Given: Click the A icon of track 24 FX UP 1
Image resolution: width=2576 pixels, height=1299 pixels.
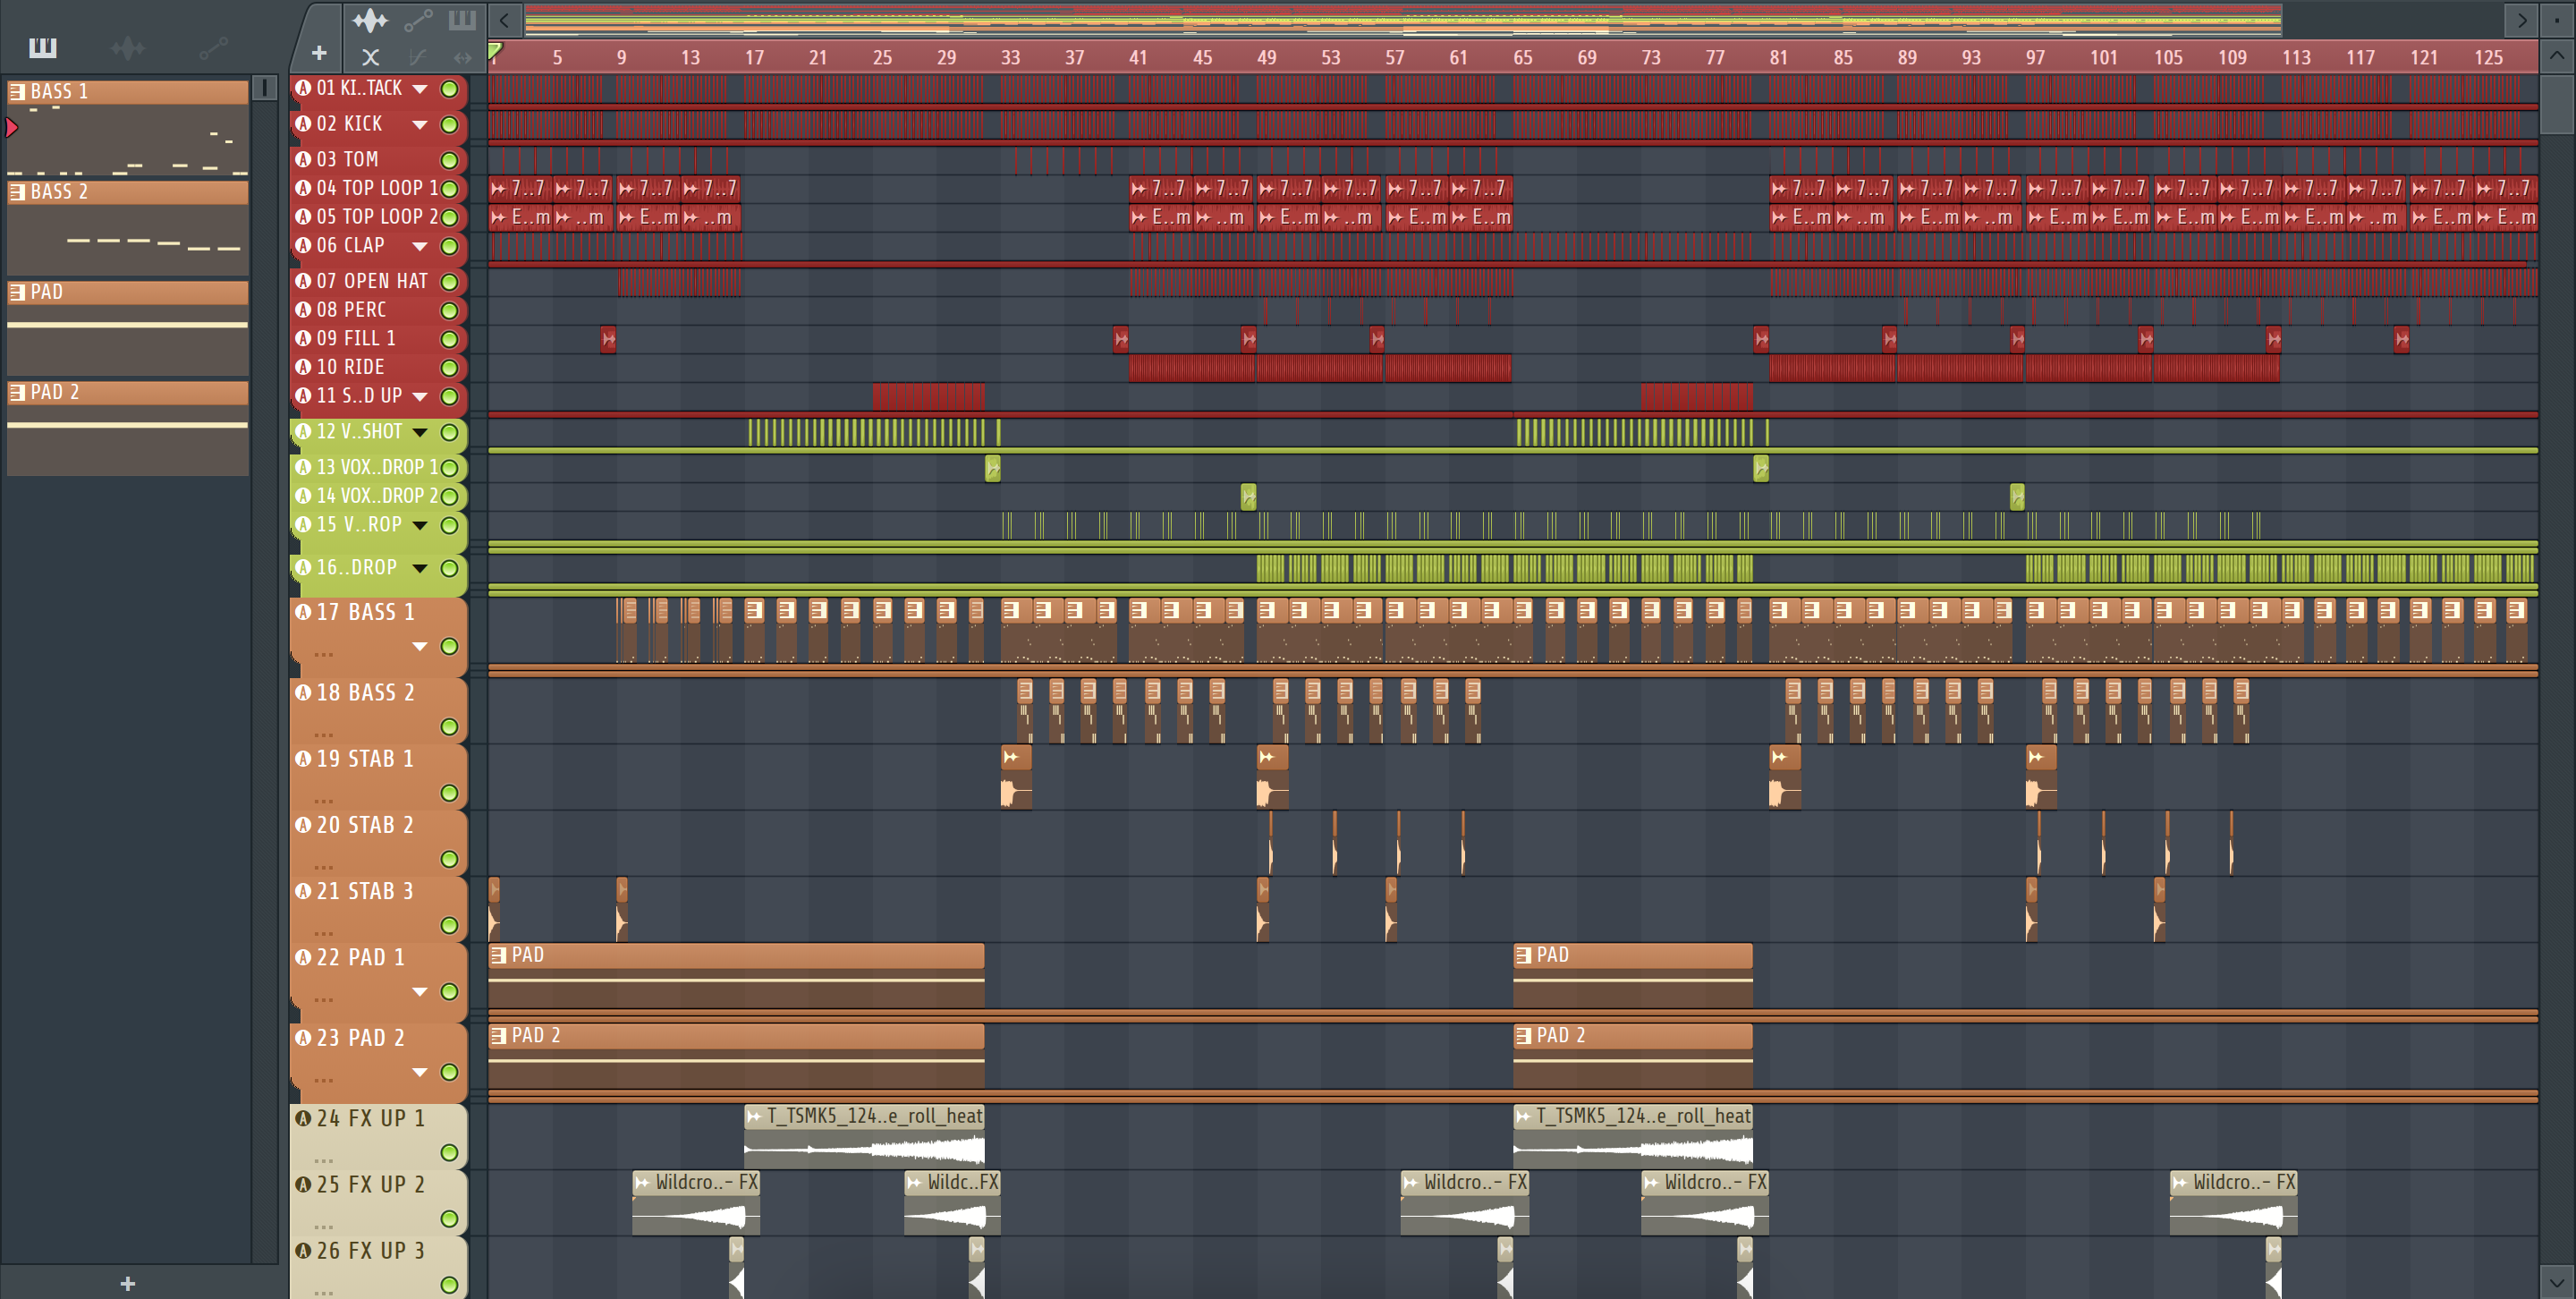Looking at the screenshot, I should pyautogui.click(x=303, y=1118).
